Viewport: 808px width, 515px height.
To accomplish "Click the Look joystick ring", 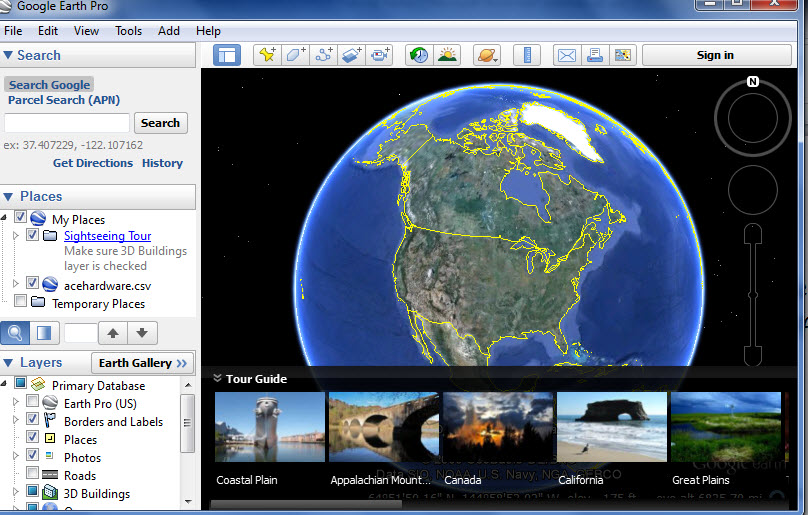I will point(752,118).
